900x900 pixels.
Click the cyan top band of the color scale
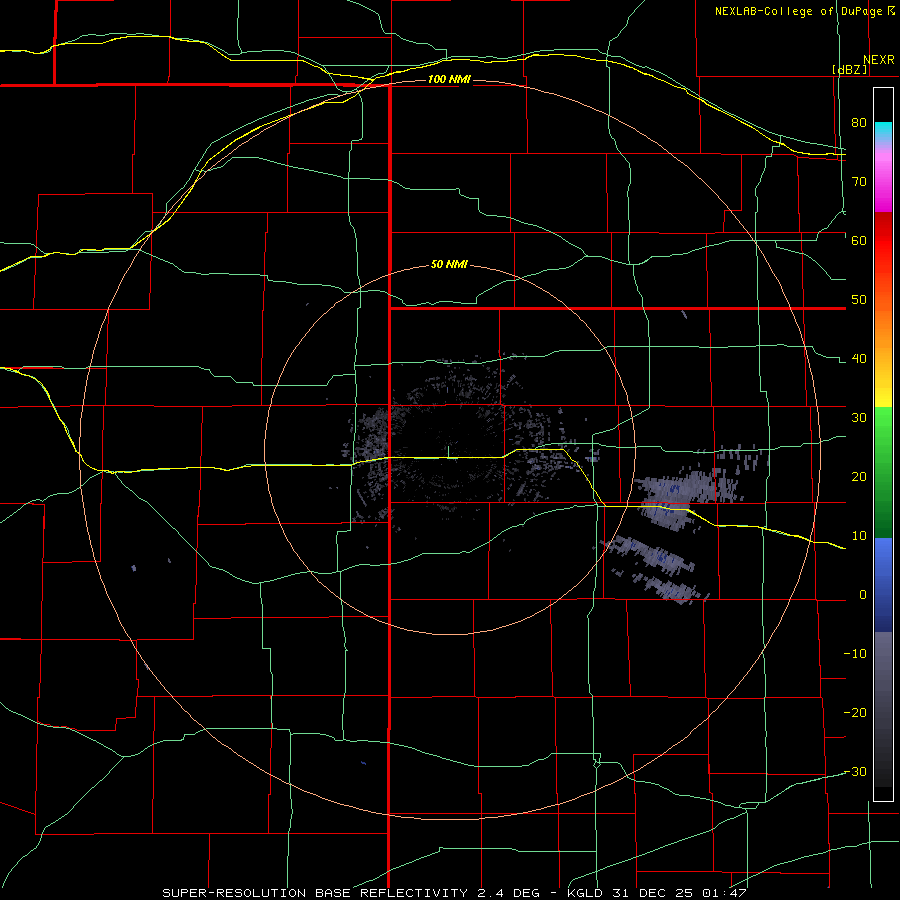(883, 131)
